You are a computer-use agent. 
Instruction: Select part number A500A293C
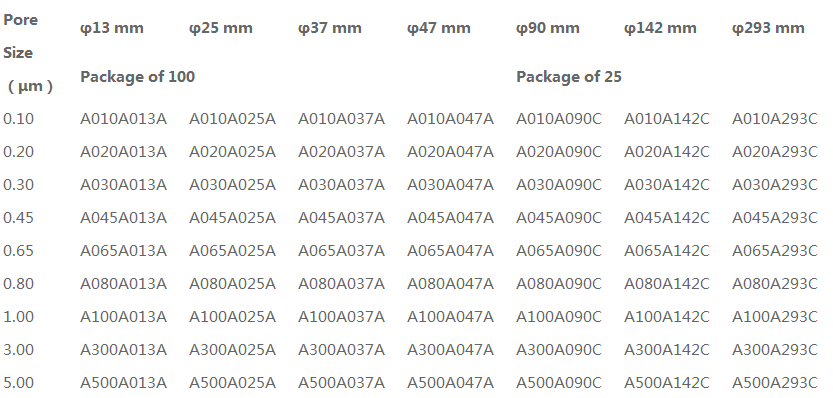tap(775, 383)
